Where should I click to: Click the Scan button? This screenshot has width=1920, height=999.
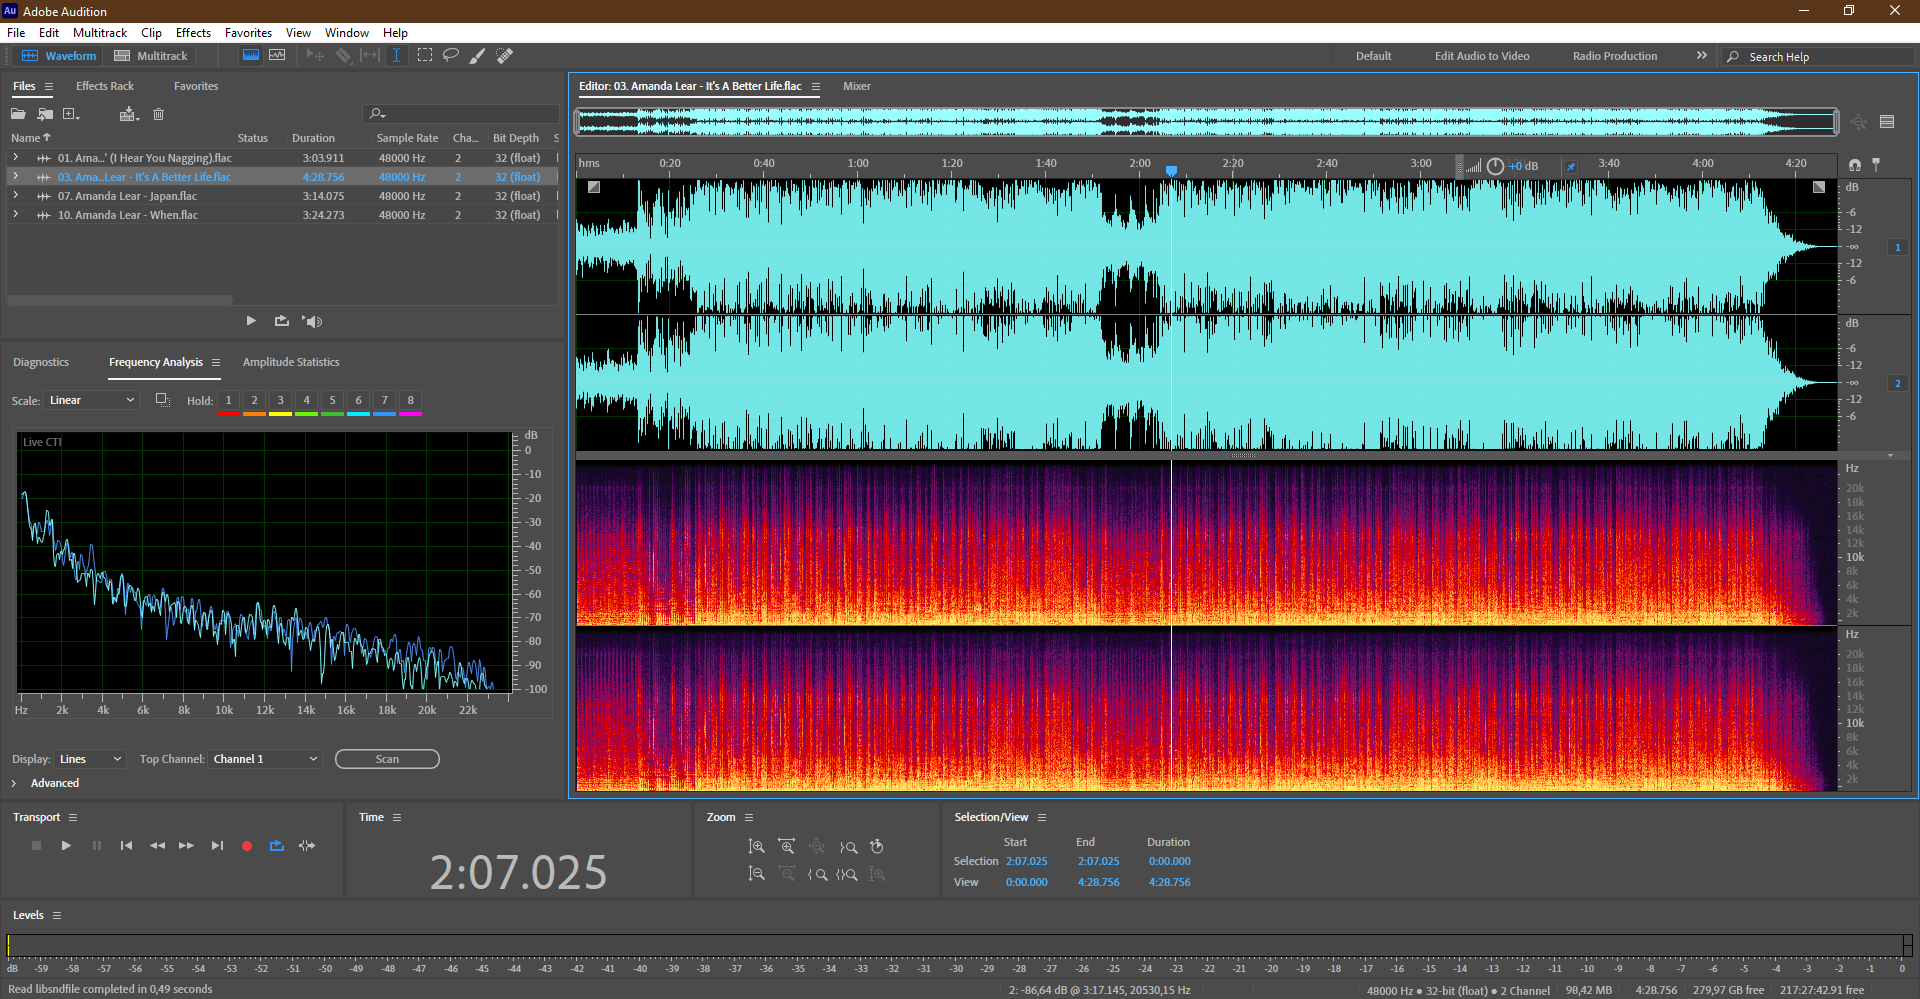tap(387, 759)
